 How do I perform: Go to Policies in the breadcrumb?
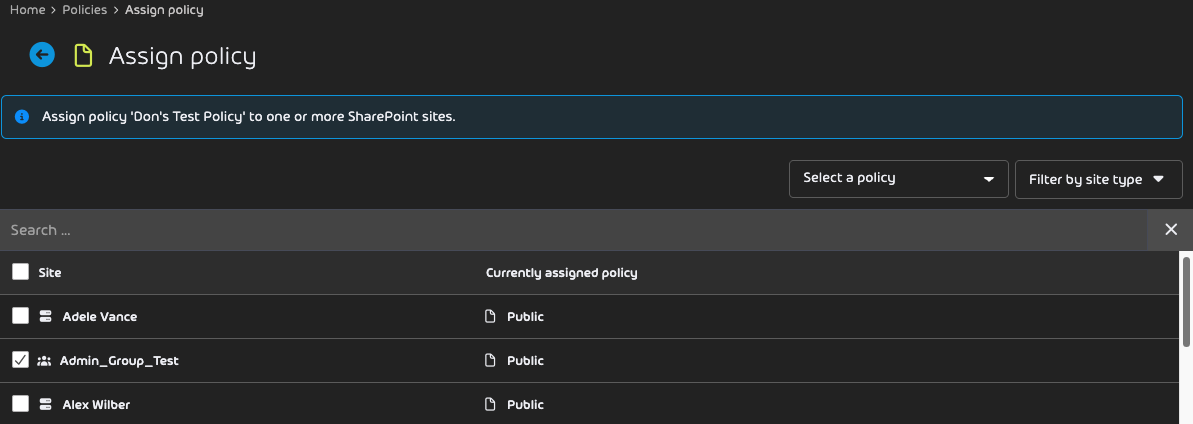(x=84, y=10)
